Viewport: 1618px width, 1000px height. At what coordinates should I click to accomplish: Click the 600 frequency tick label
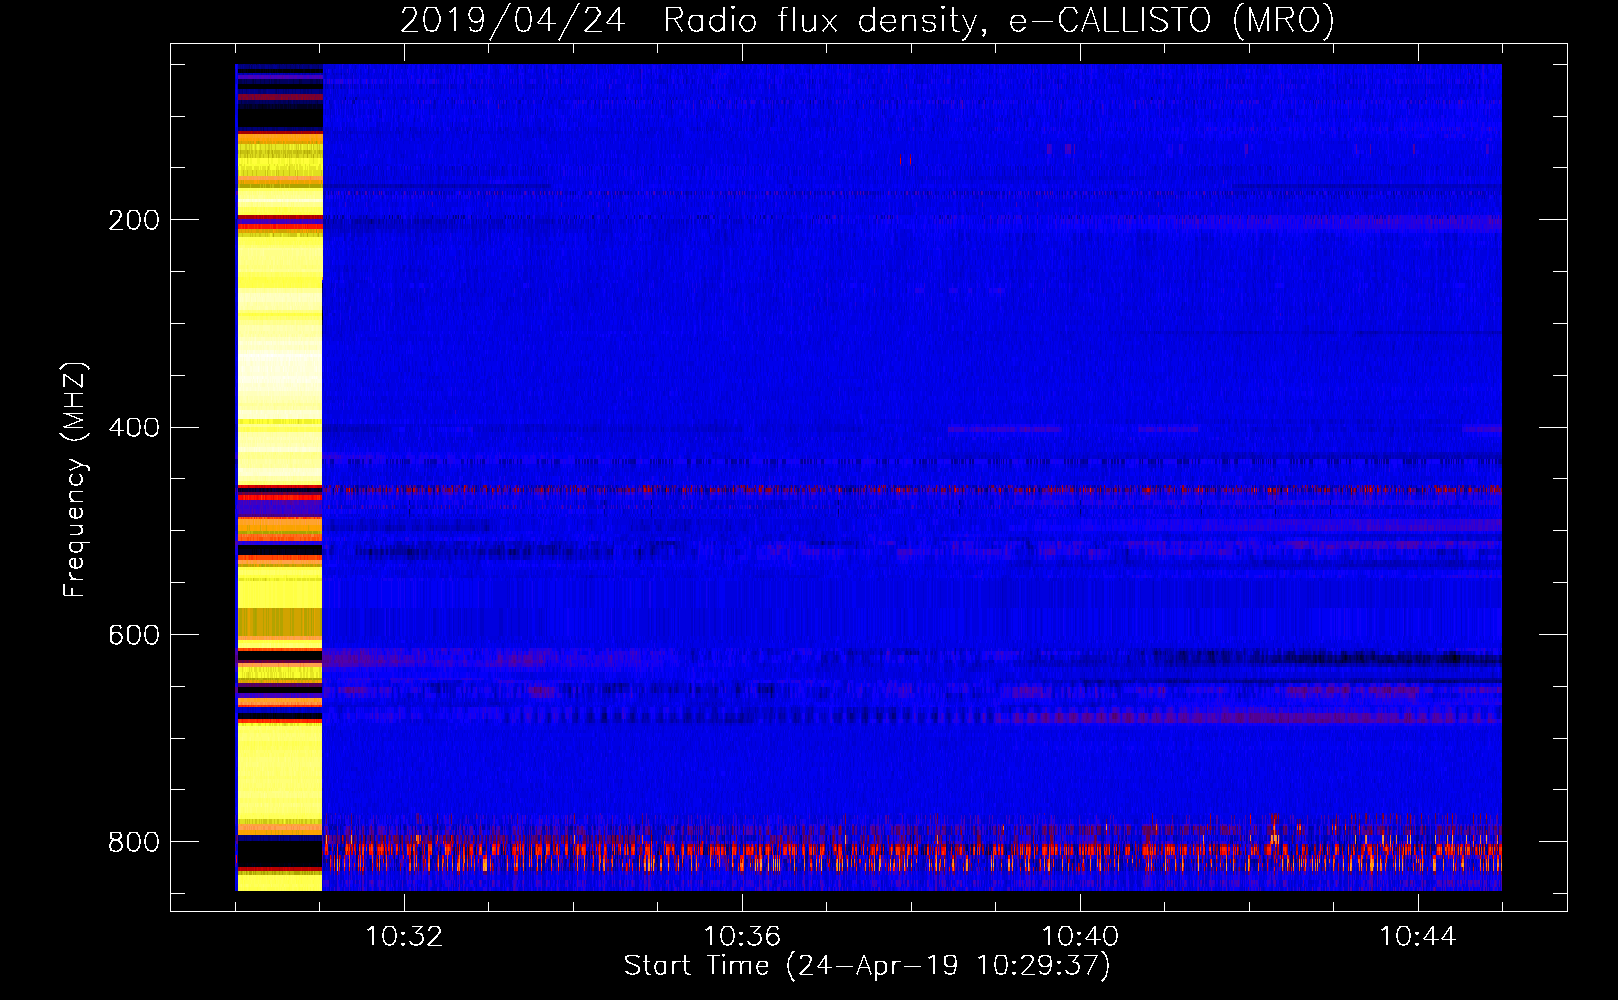tap(134, 636)
